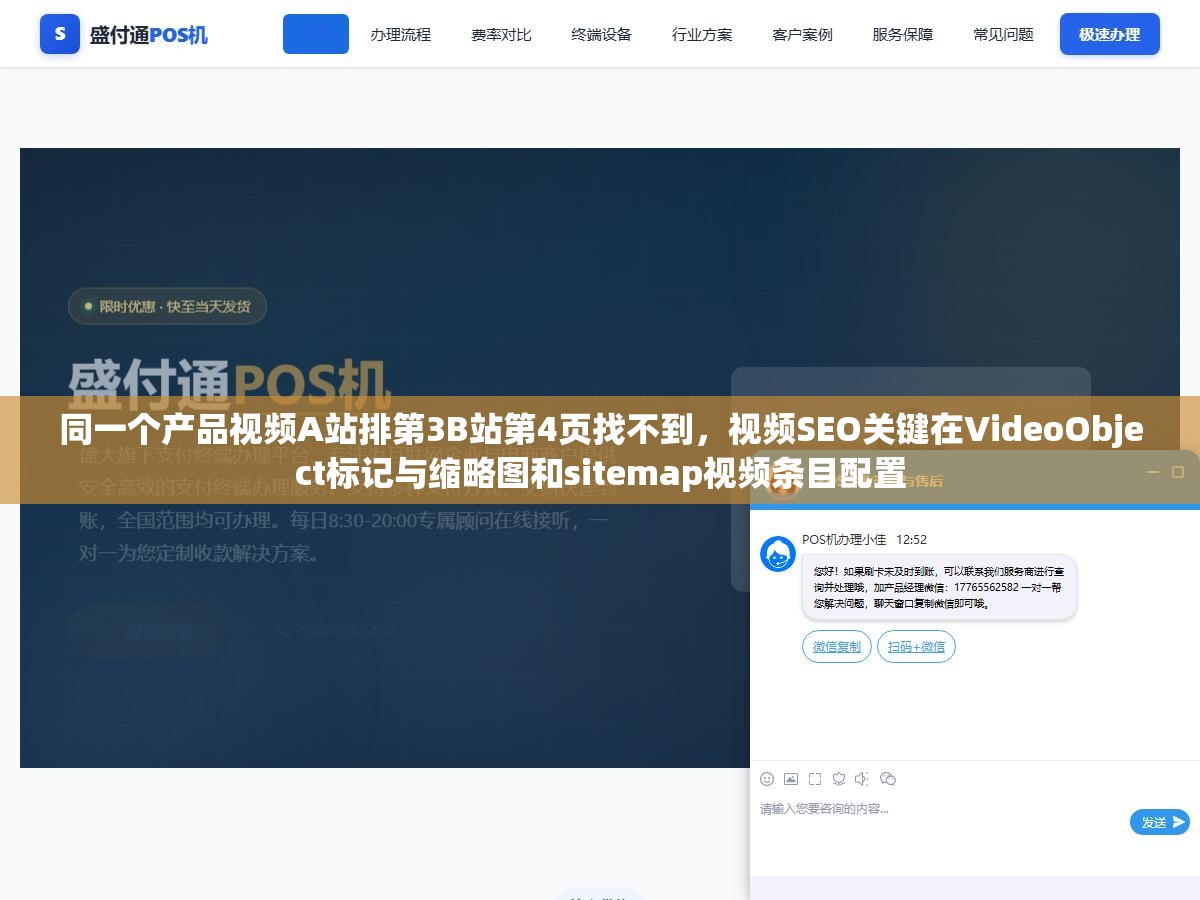Screen dimensions: 1200x900
Task: Minimize the chat widget
Action: [x=1151, y=472]
